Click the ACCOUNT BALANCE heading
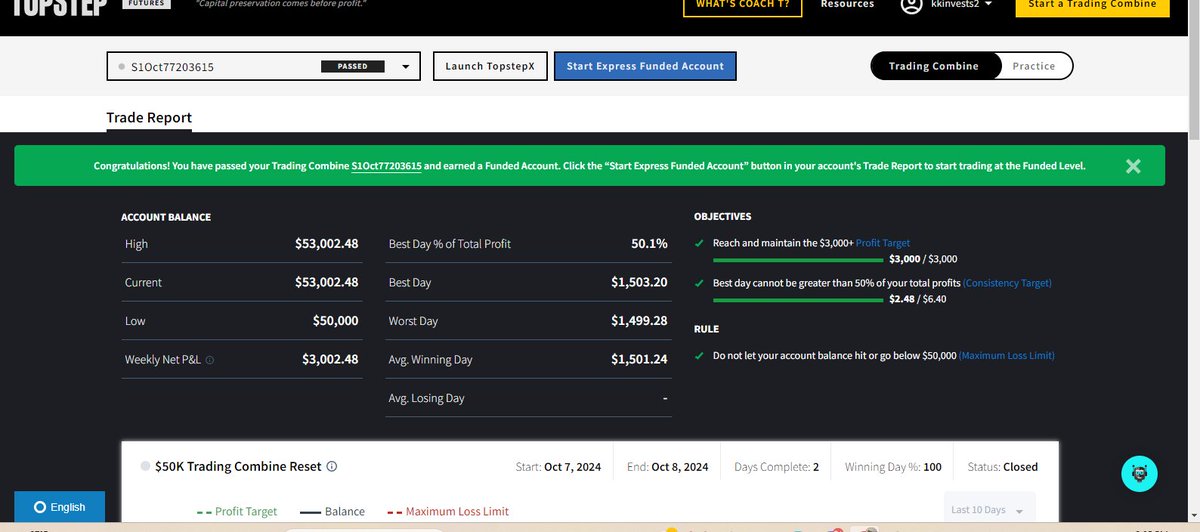 click(x=166, y=217)
